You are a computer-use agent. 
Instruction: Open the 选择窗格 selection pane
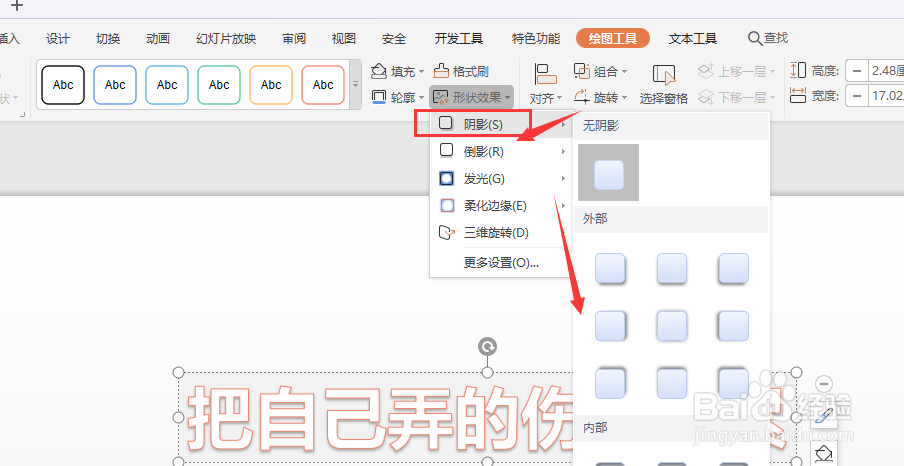click(x=664, y=84)
